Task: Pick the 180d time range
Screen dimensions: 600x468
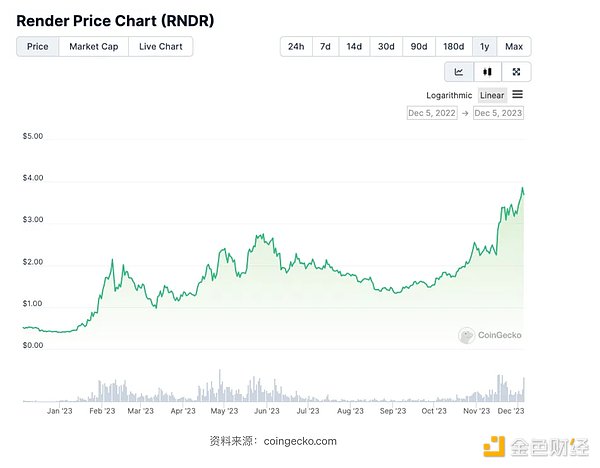Action: coord(453,46)
